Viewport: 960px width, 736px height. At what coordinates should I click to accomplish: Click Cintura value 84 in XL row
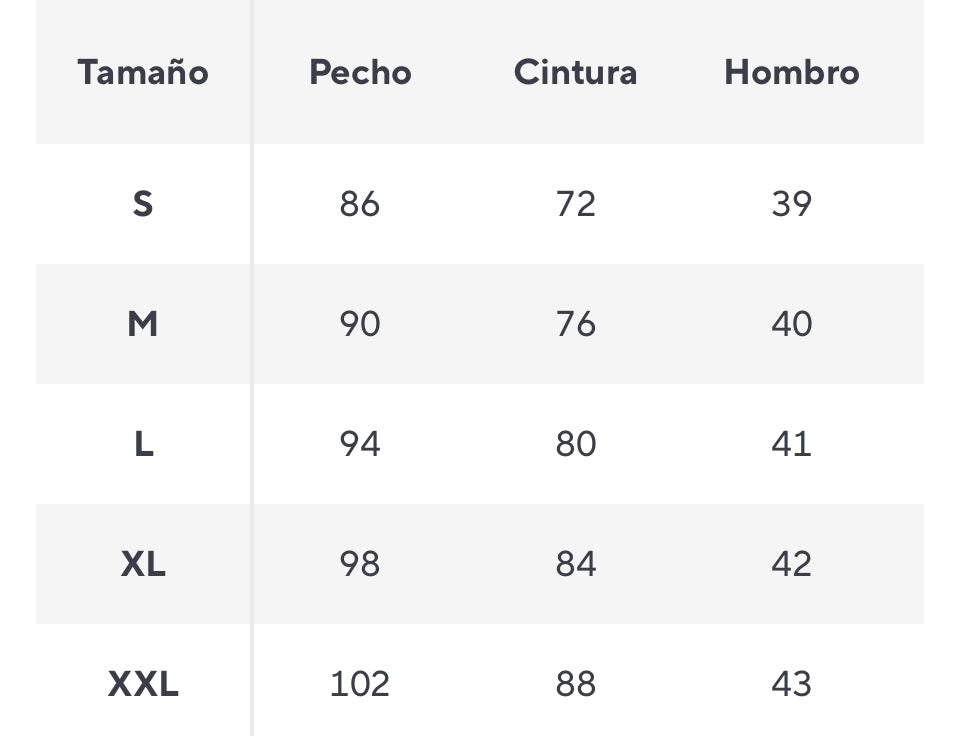[575, 564]
